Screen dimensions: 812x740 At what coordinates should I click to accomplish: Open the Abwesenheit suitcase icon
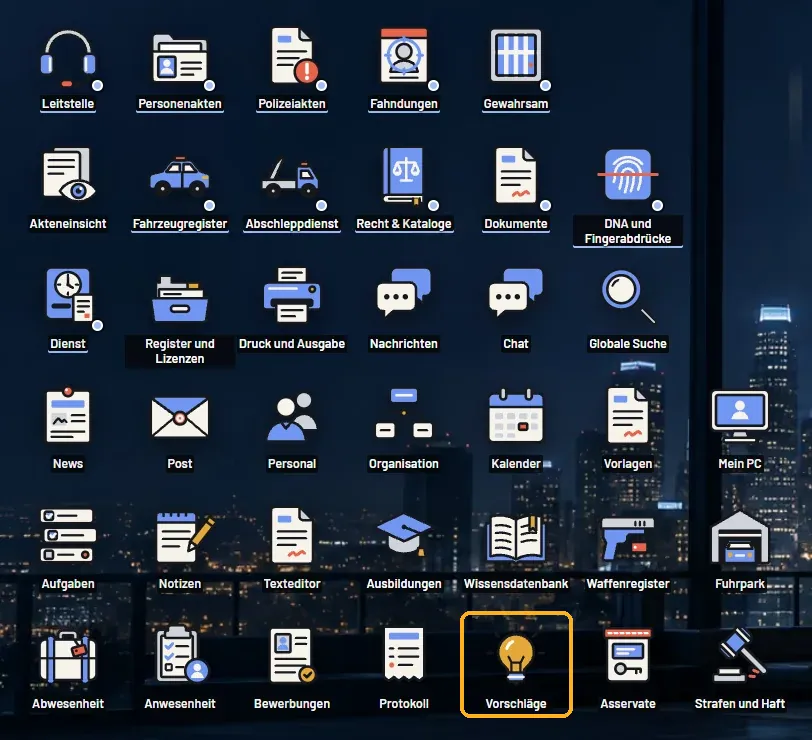pos(68,657)
